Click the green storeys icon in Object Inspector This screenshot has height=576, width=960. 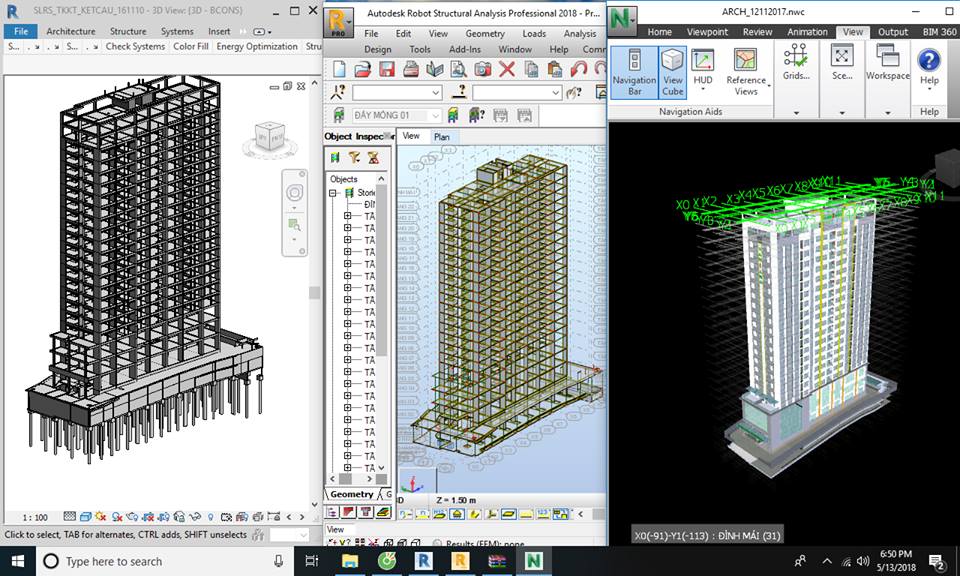coord(335,158)
